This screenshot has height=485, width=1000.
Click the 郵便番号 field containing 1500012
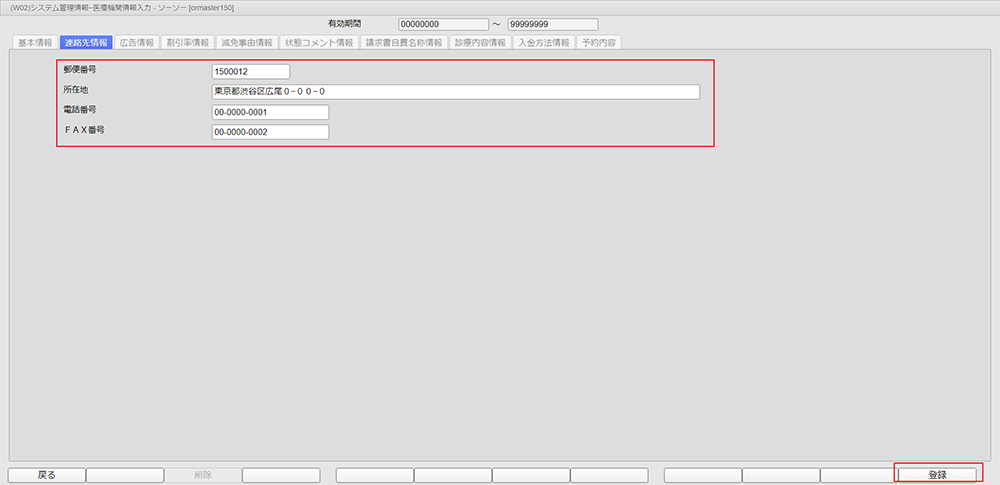click(x=250, y=72)
